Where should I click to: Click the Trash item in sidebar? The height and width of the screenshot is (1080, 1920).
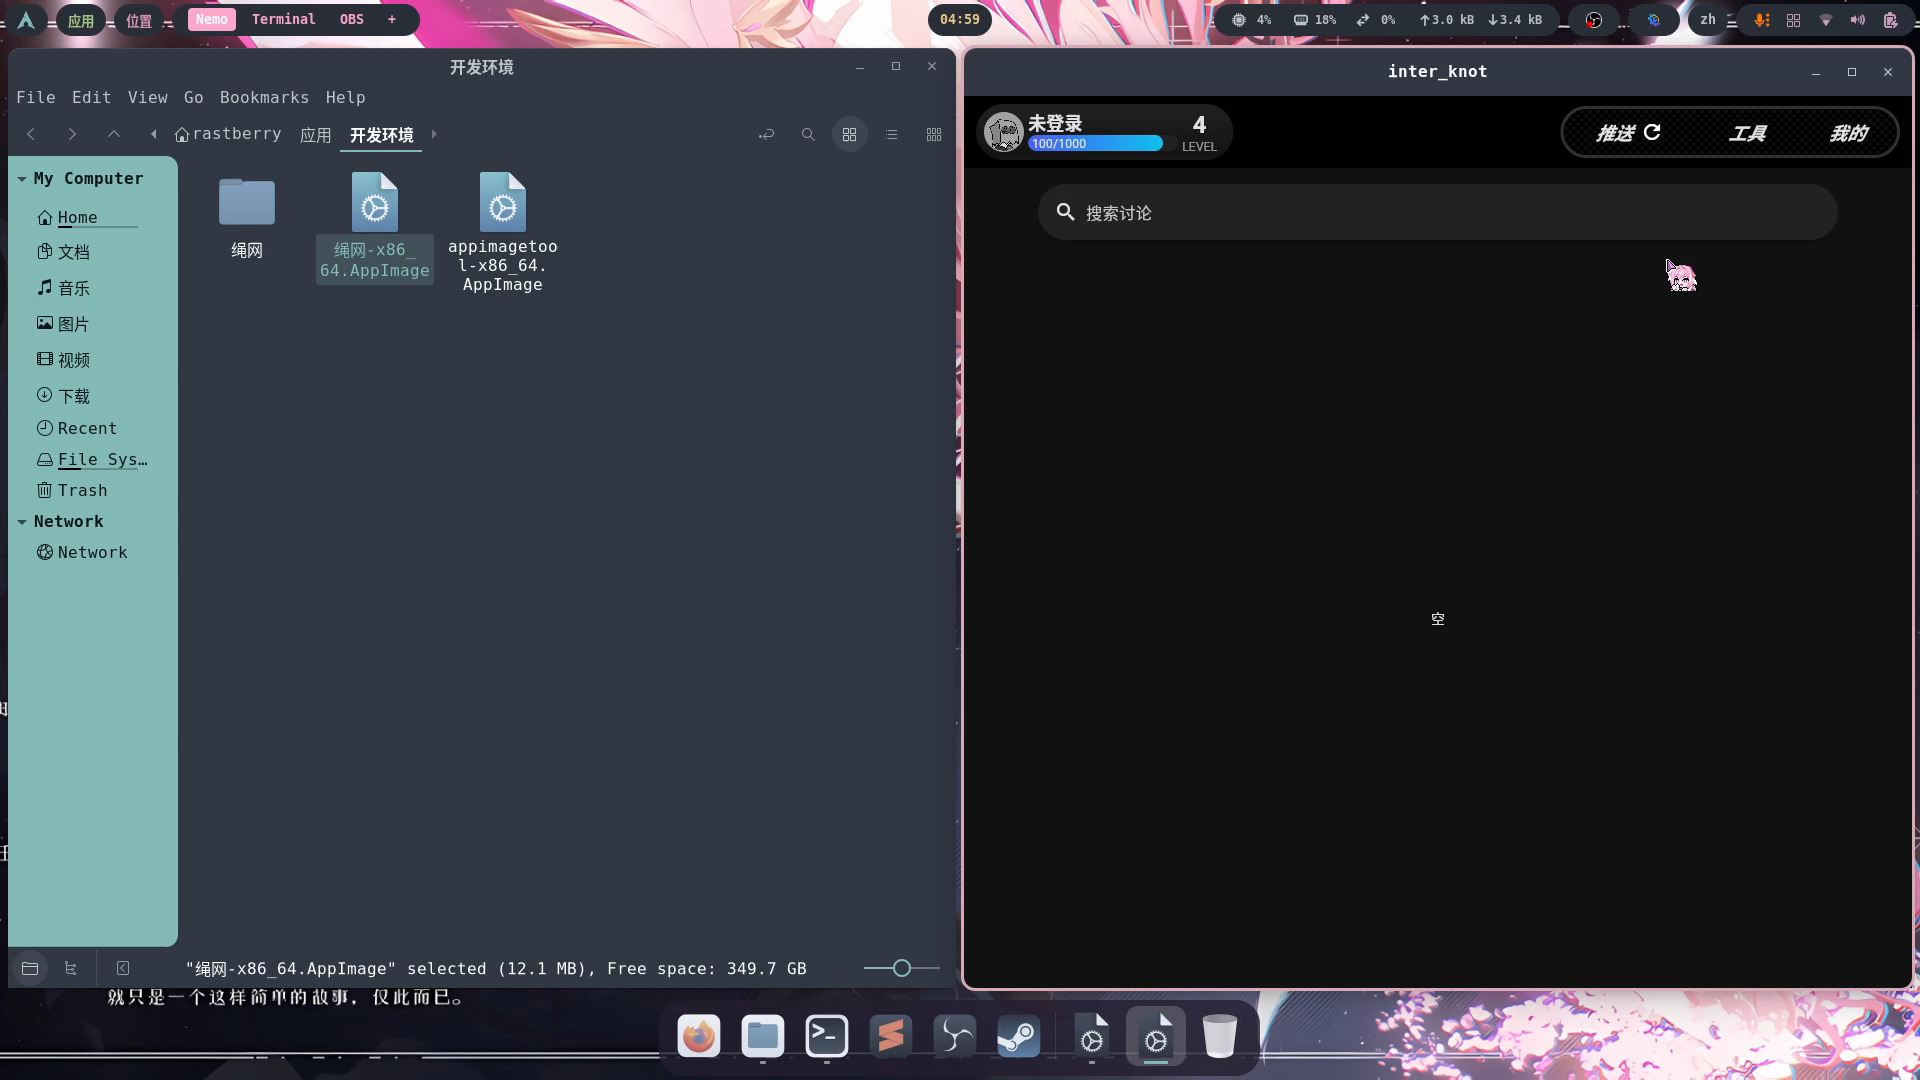pyautogui.click(x=82, y=489)
